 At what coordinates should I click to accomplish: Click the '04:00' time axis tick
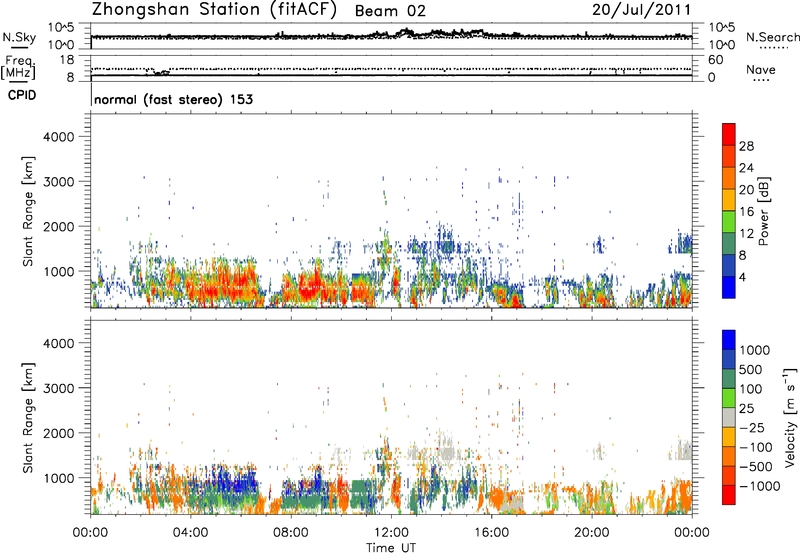pos(190,533)
